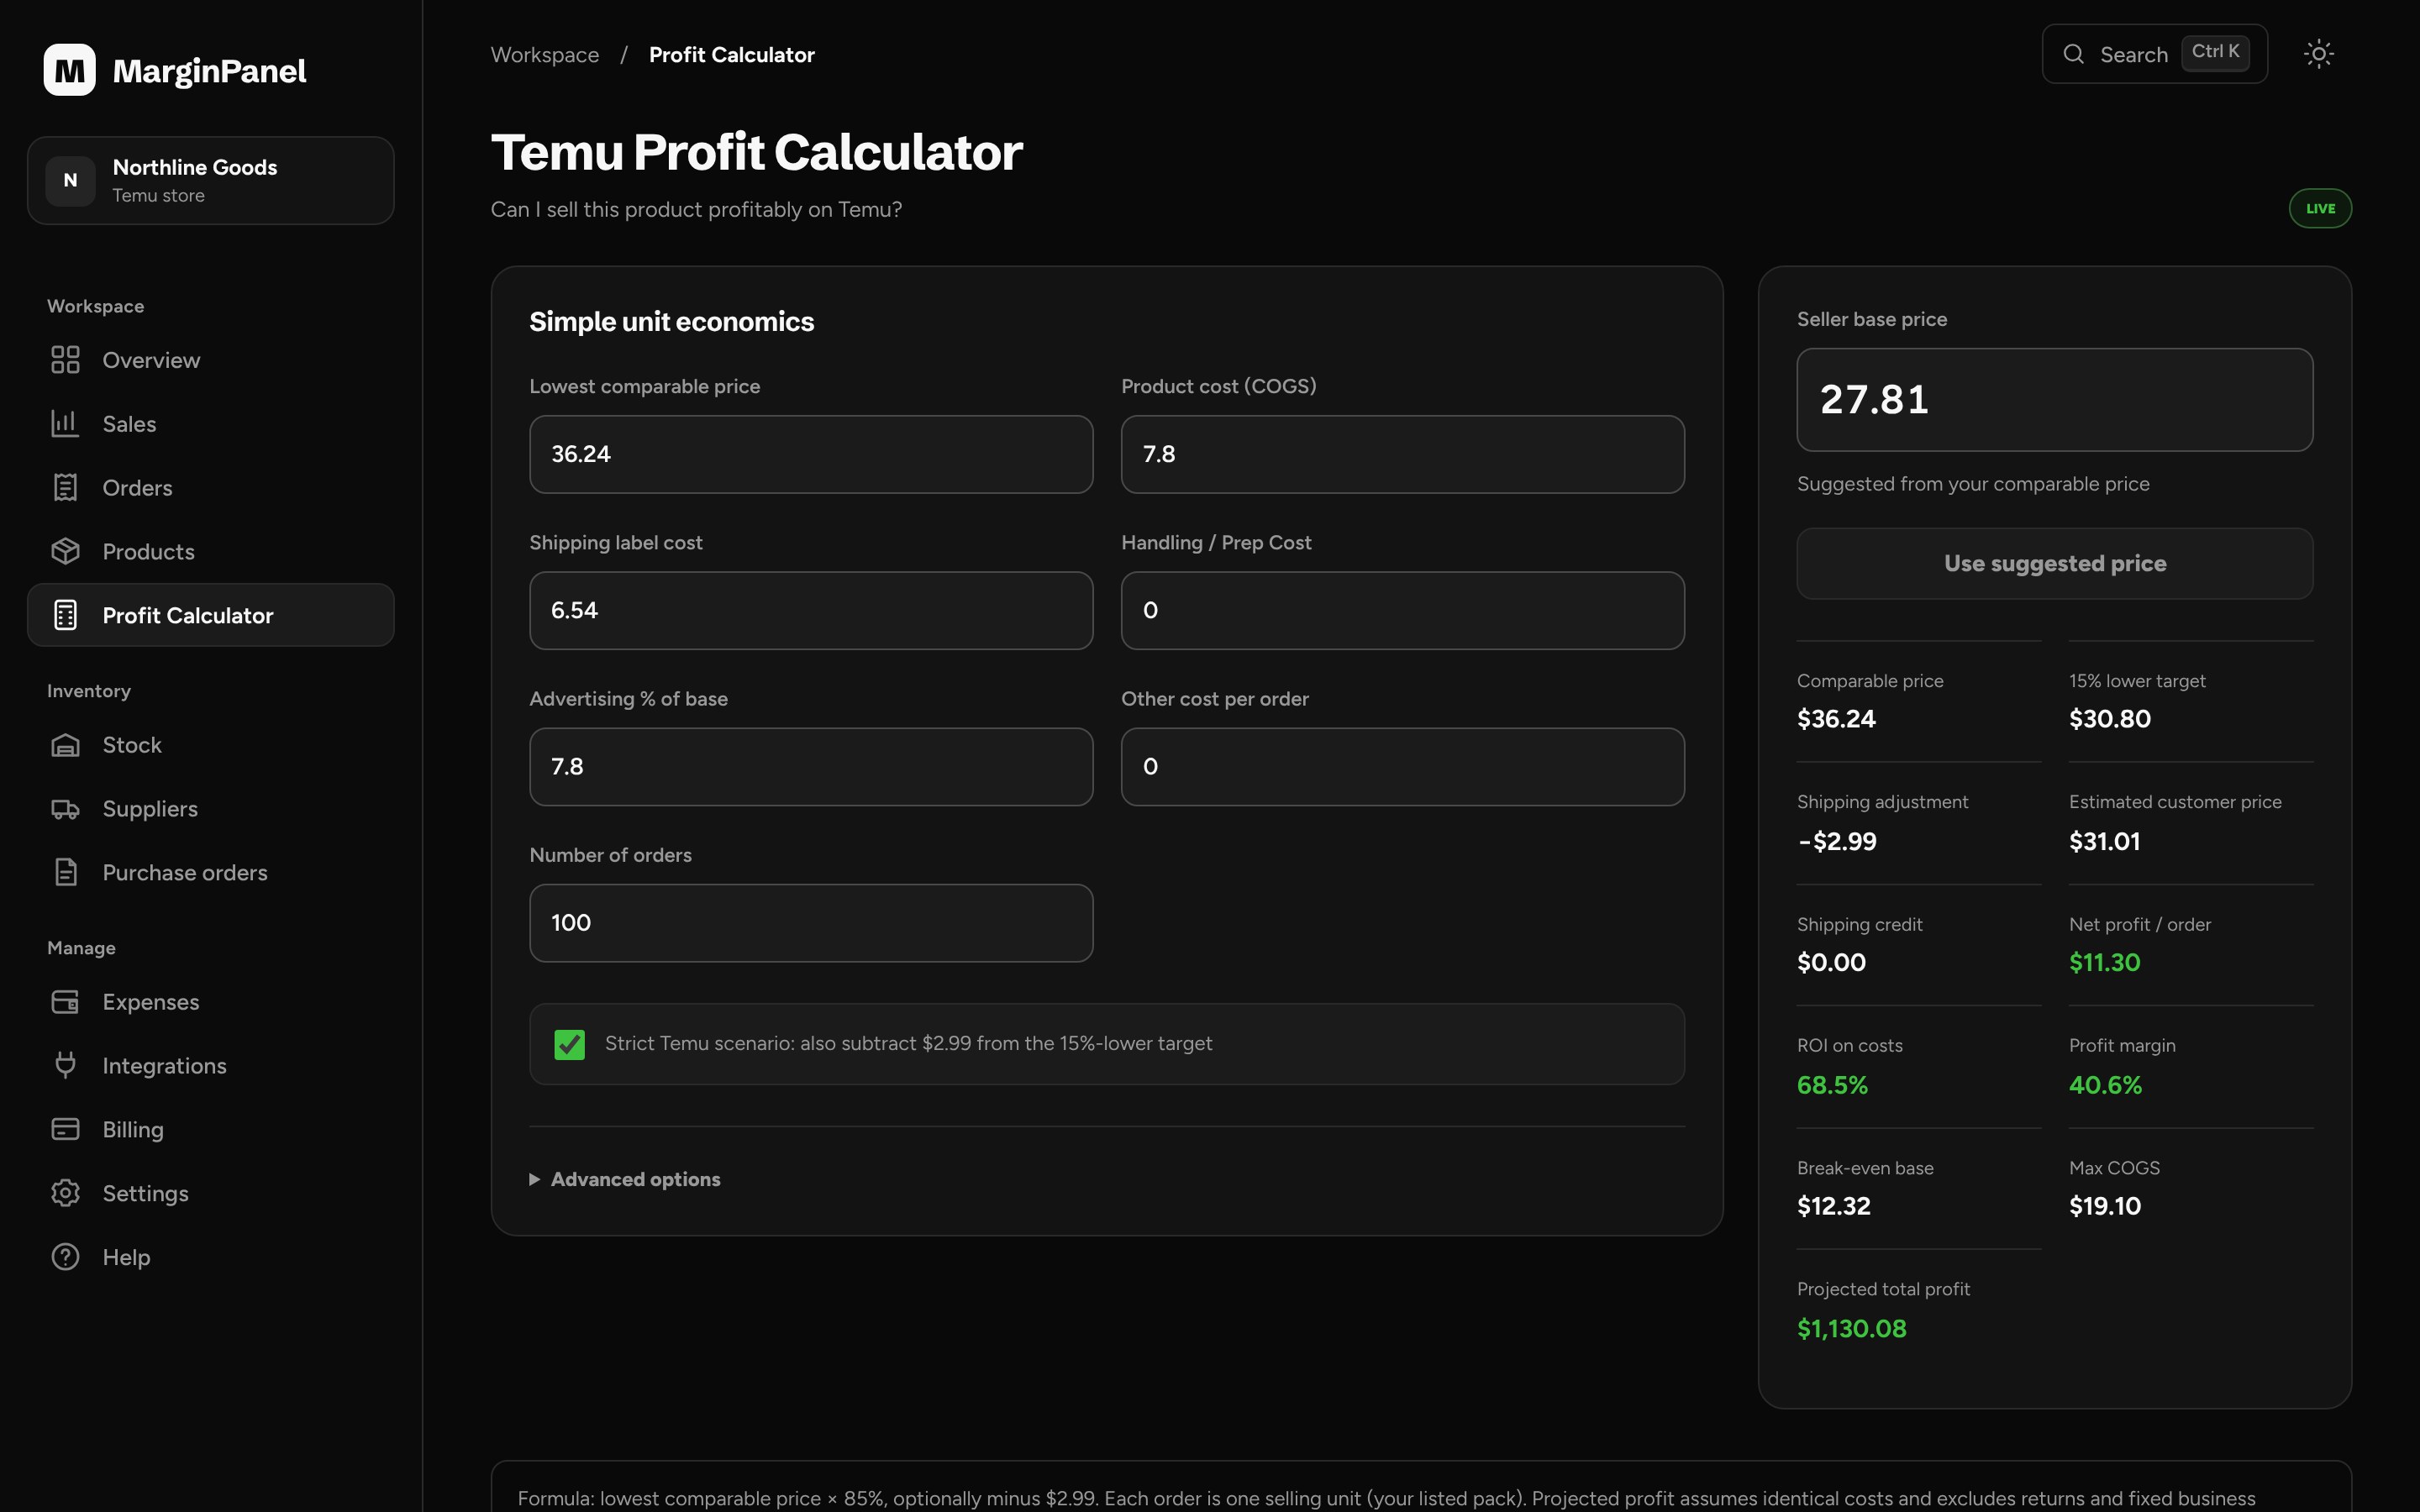Screen dimensions: 2420x1512
Task: Click the Settings gear icon
Action: coord(65,1194)
